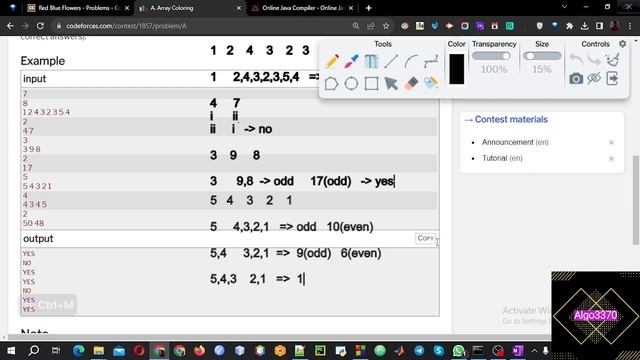
Task: Select the circle shape tool
Action: [x=351, y=83]
